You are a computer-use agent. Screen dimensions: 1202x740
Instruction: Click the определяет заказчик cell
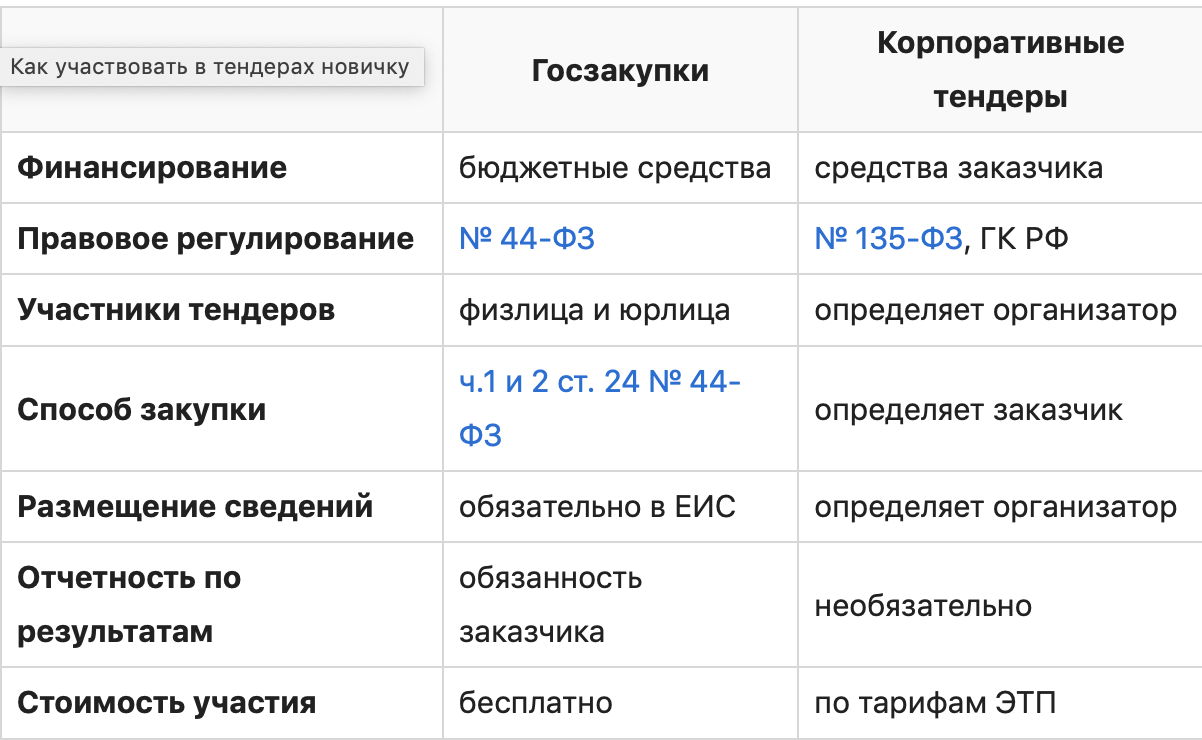coord(968,409)
